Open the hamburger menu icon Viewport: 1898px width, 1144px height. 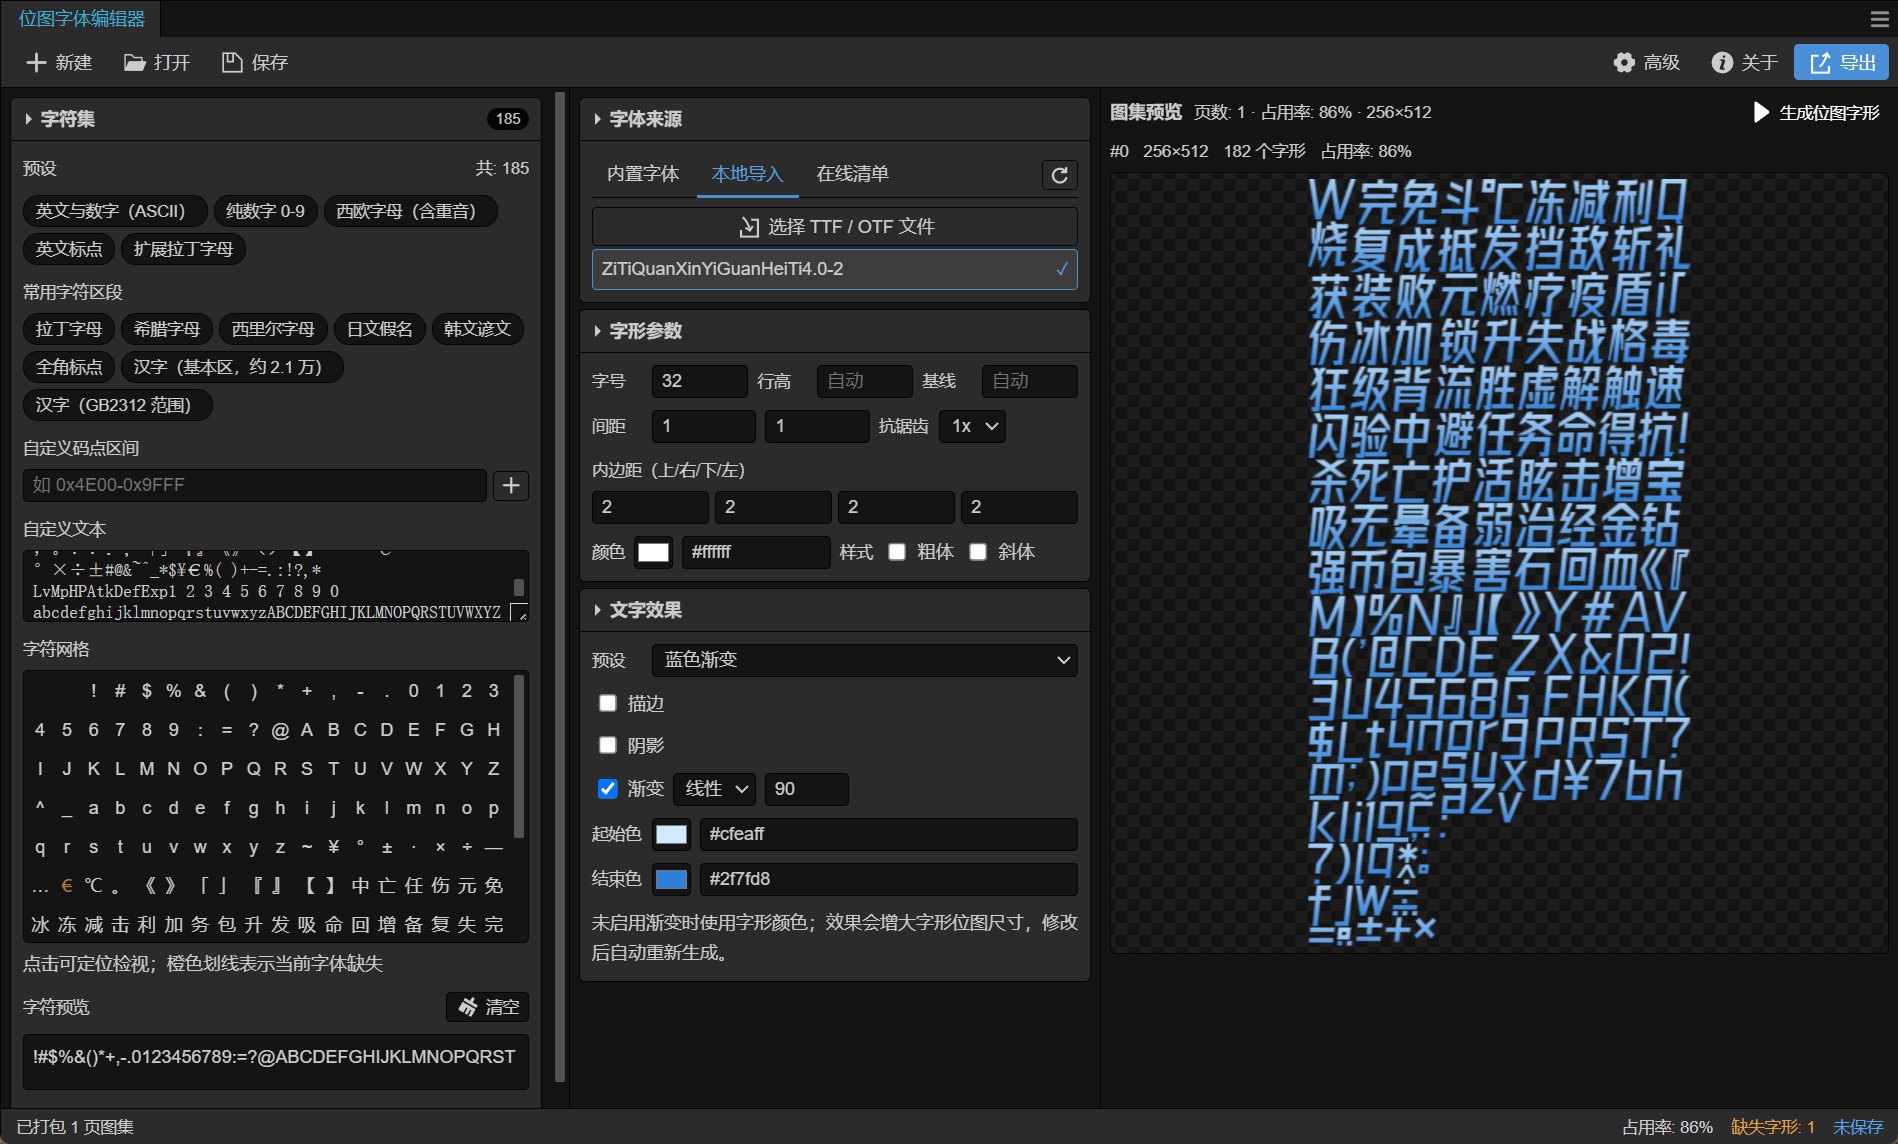tap(1879, 19)
